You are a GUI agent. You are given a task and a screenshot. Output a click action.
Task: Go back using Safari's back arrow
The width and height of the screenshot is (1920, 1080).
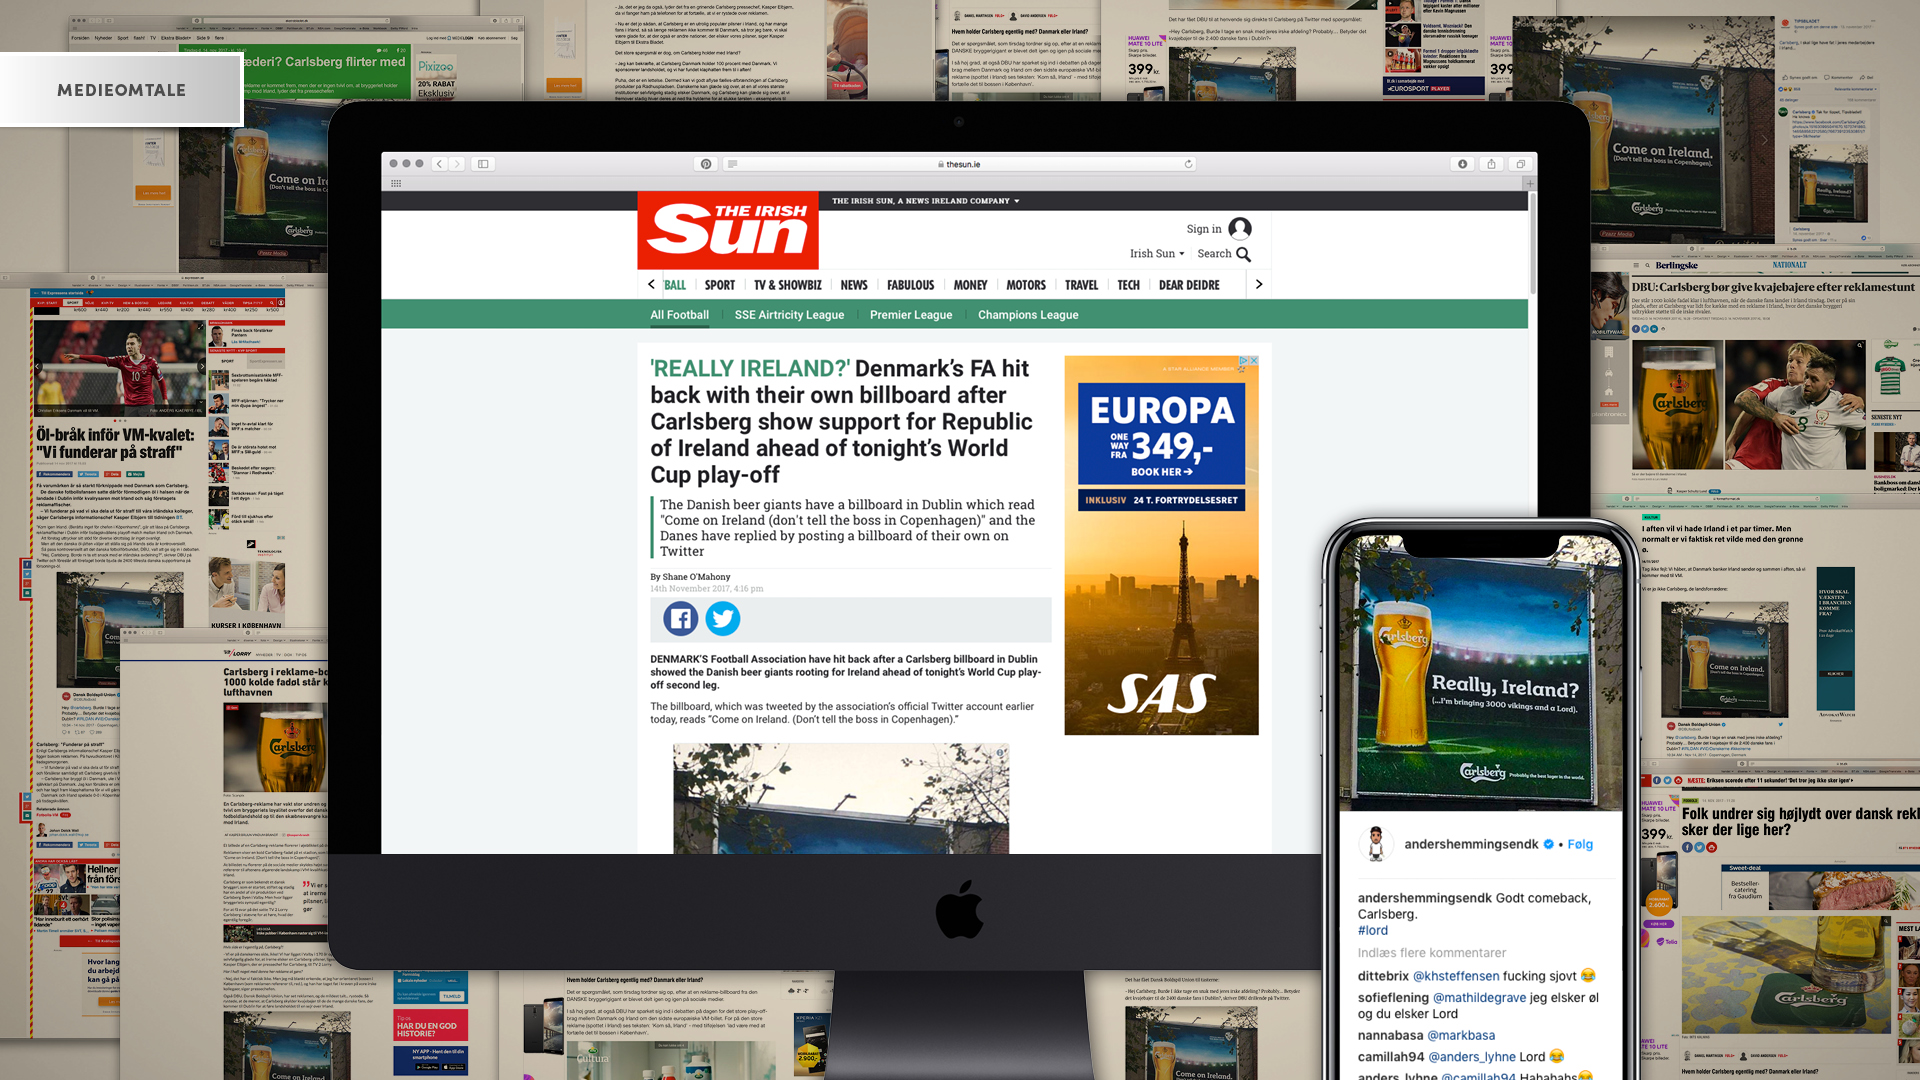(x=439, y=164)
